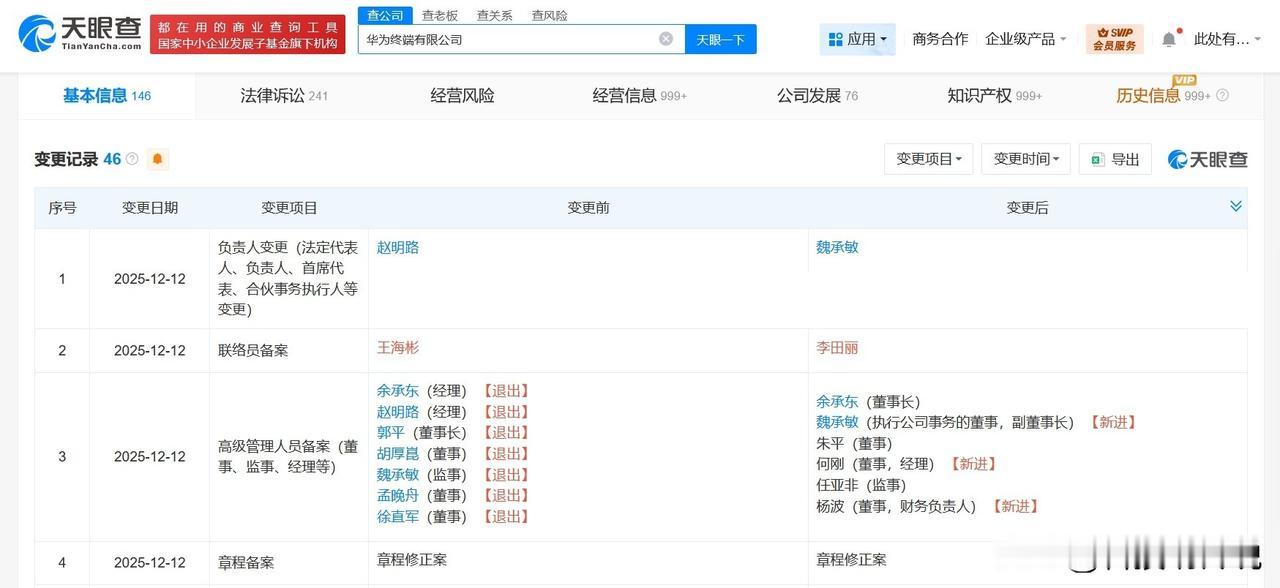Viewport: 1280px width, 588px height.
Task: Open 孟晚舟 (董事) link
Action: pyautogui.click(x=398, y=496)
